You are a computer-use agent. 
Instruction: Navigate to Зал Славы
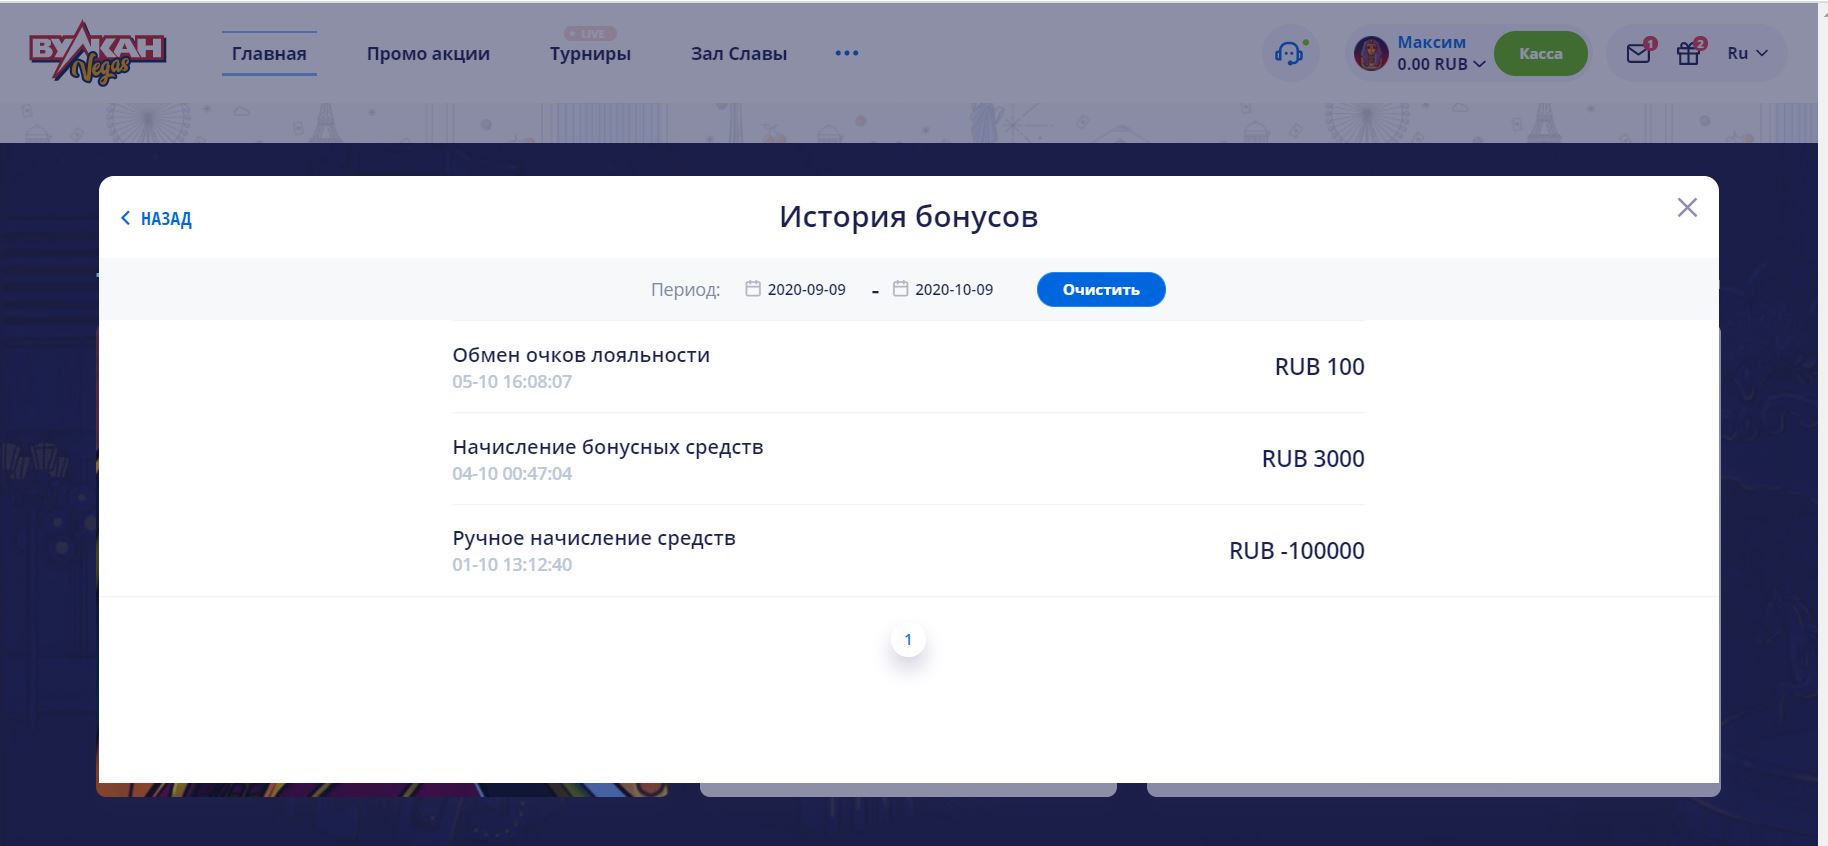coord(739,54)
